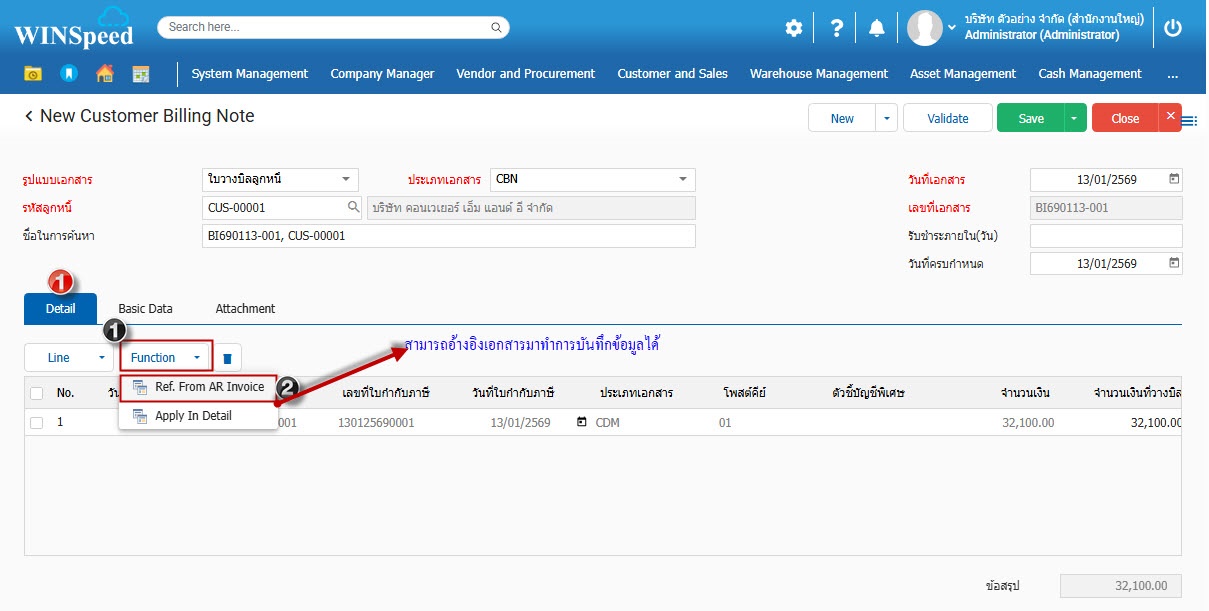This screenshot has width=1209, height=611.
Task: Choose Apply In Detail menu entry
Action: pyautogui.click(x=193, y=416)
